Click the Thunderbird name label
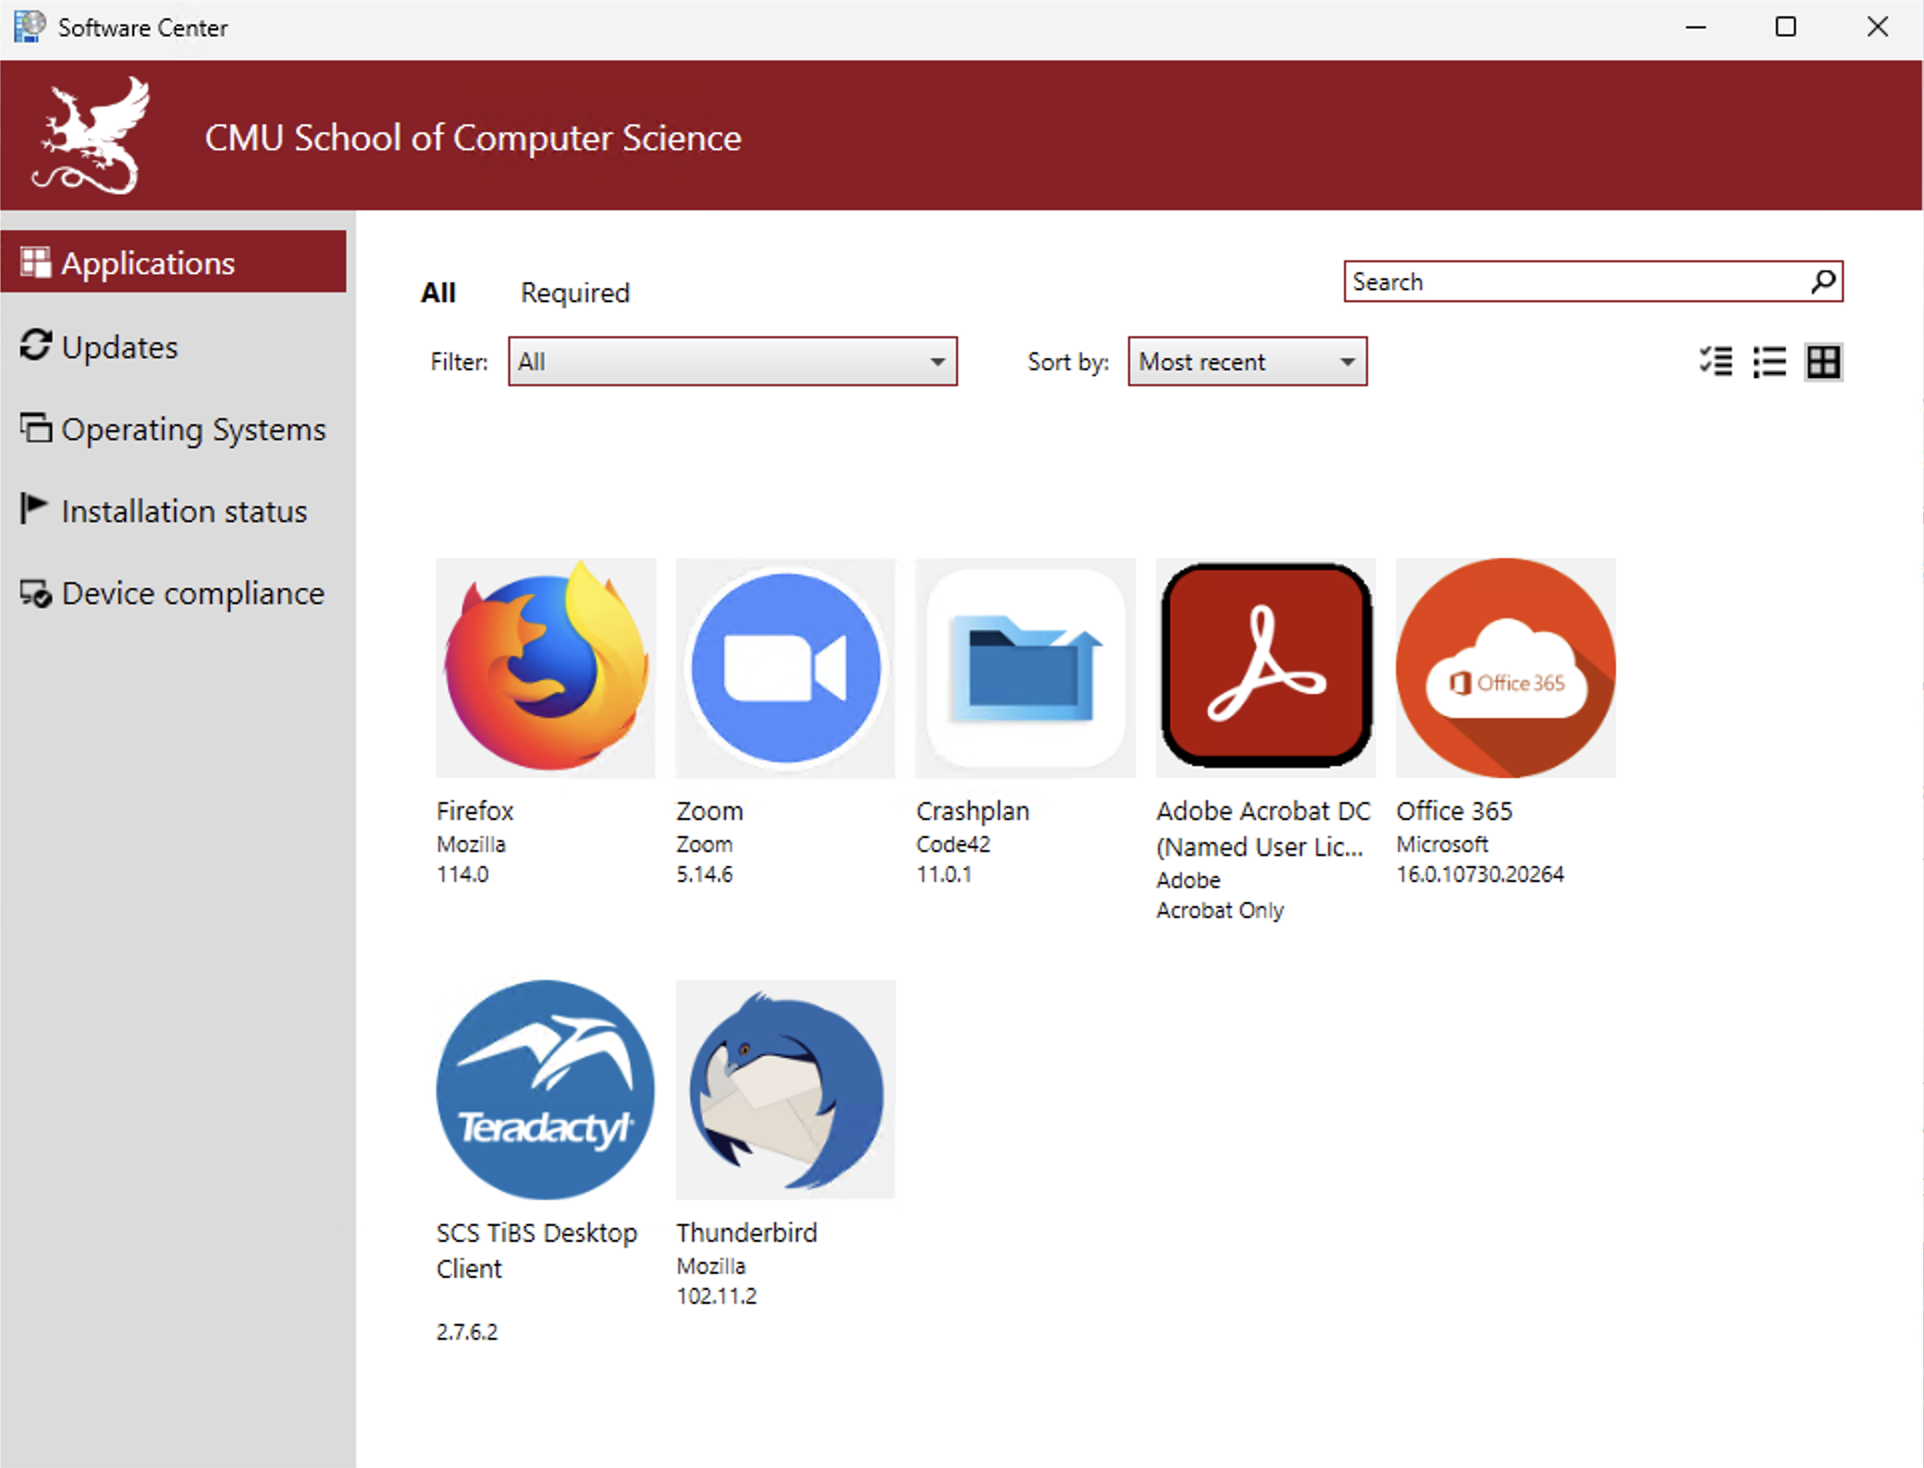Screen dimensions: 1924x1468 click(747, 1233)
